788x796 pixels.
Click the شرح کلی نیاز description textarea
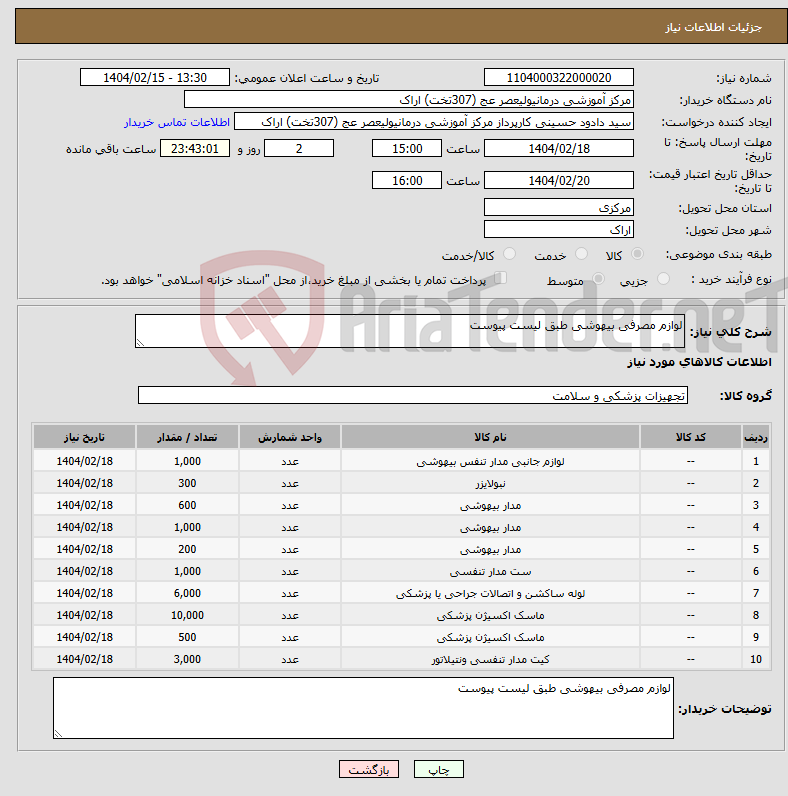(x=410, y=331)
